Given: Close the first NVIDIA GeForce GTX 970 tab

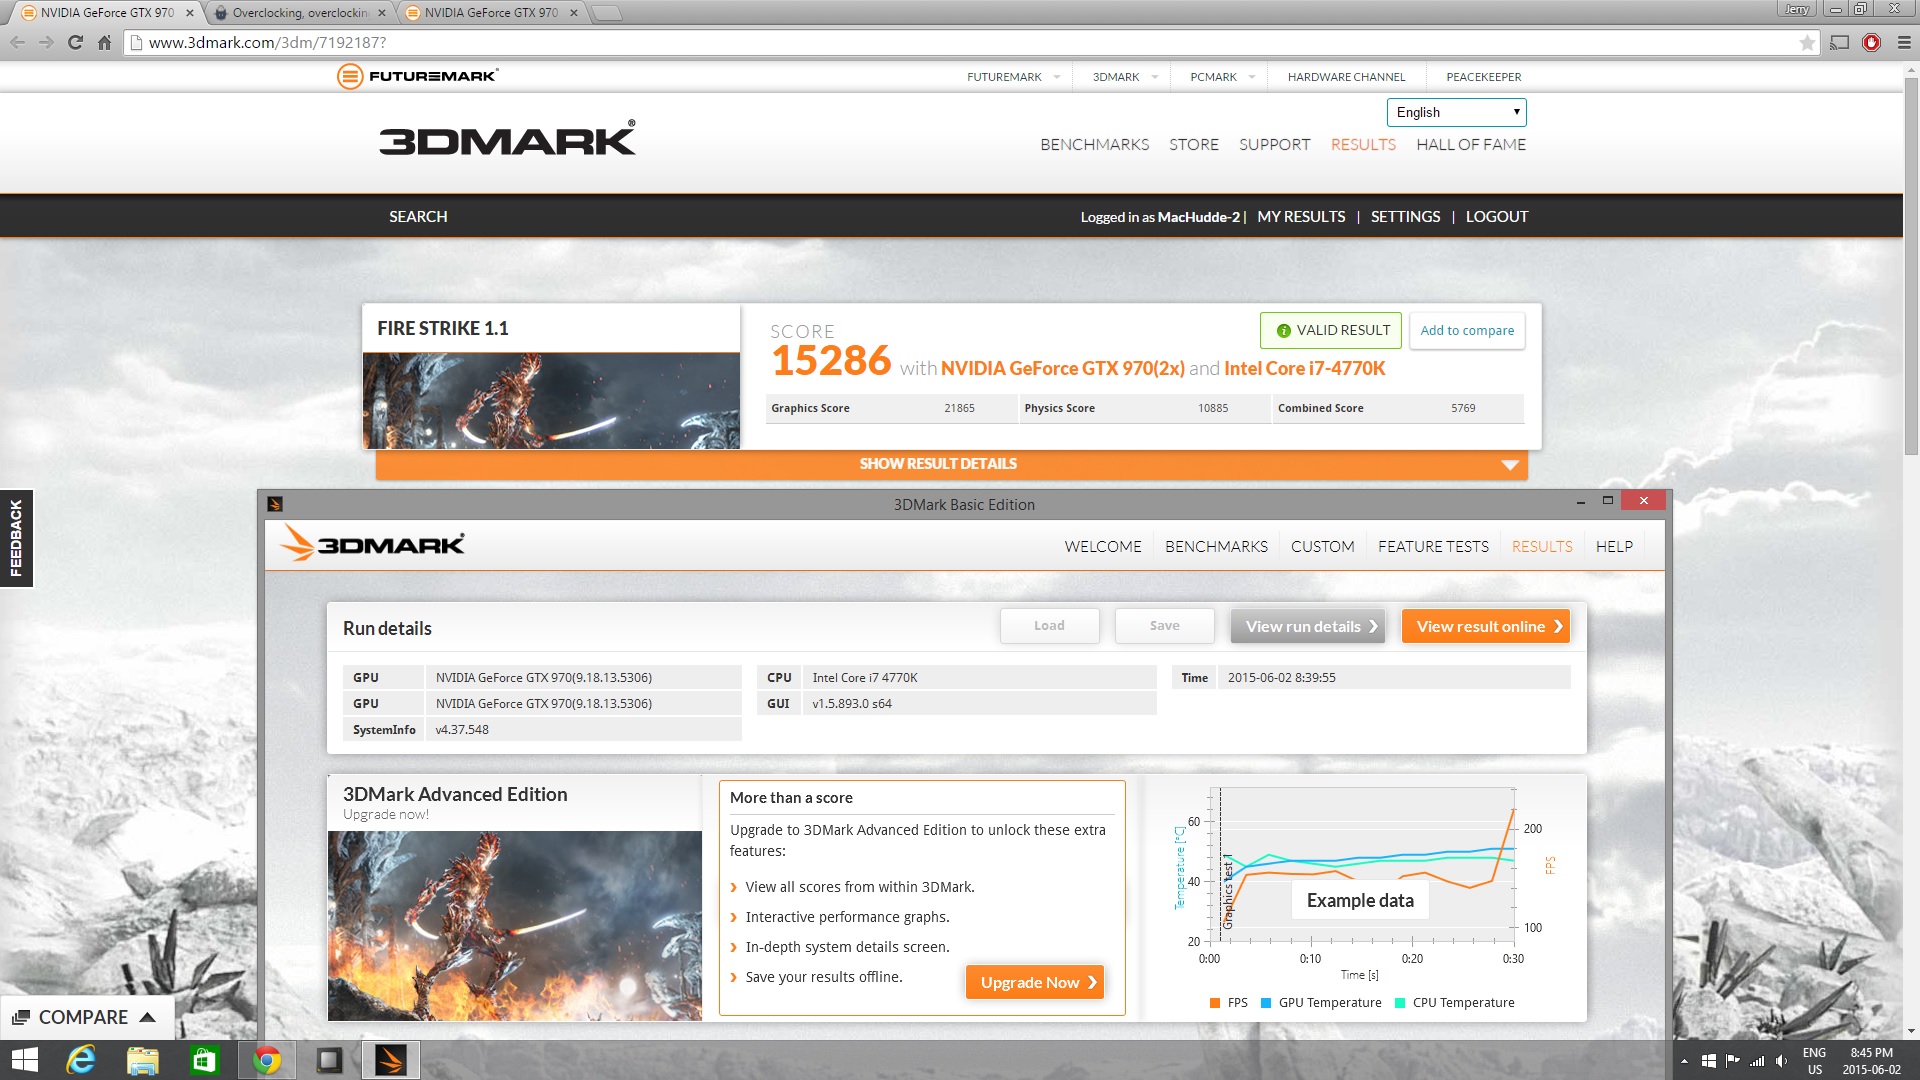Looking at the screenshot, I should click(x=189, y=13).
